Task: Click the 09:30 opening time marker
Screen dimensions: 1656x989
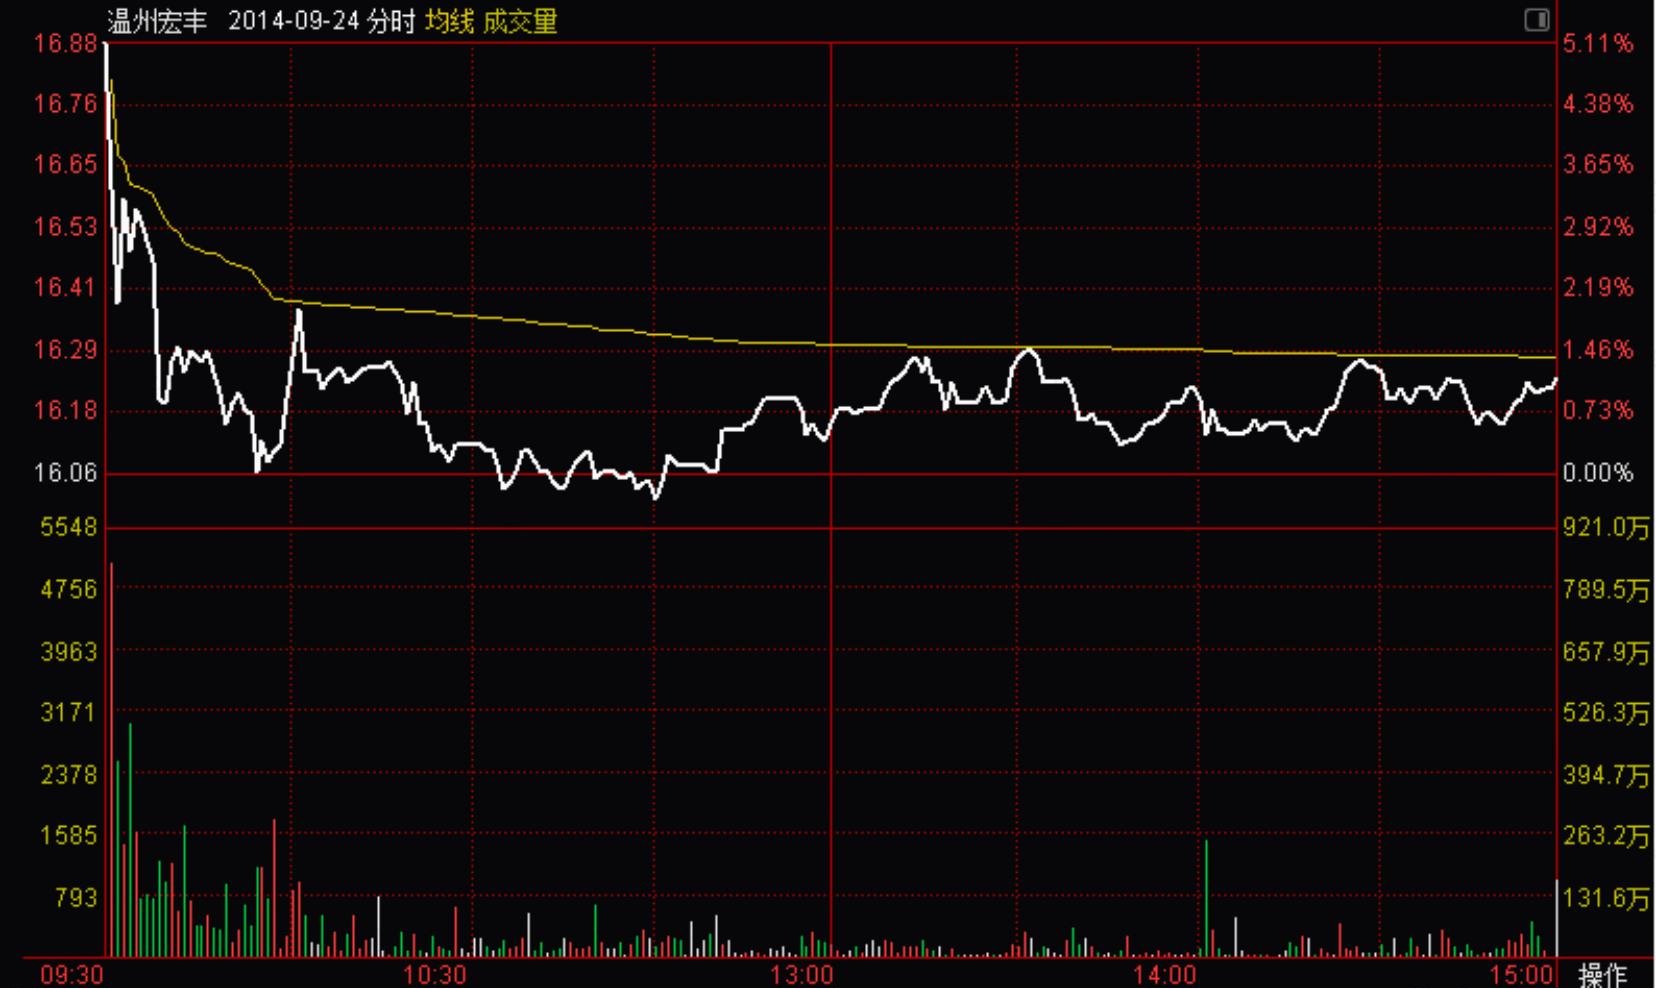Action: click(x=72, y=974)
